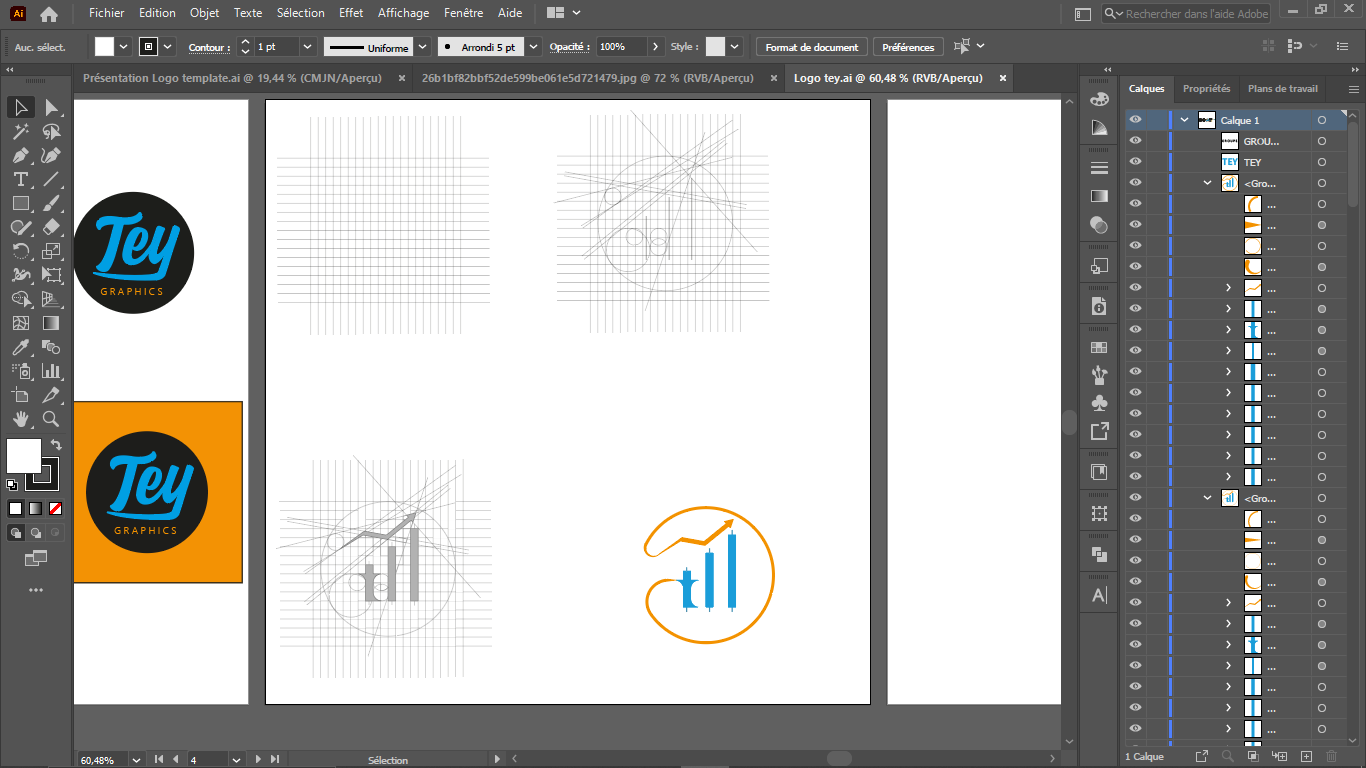Switch to Plans de travail tab
1366x768 pixels.
[1283, 89]
